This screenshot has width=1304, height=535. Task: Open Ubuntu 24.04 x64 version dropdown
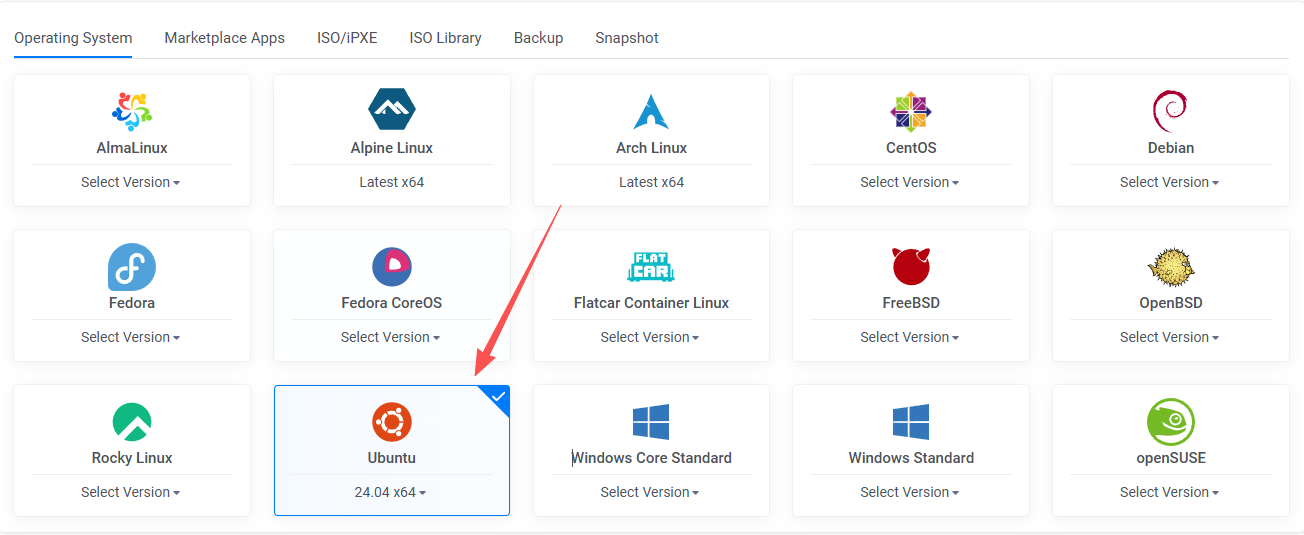pos(391,492)
